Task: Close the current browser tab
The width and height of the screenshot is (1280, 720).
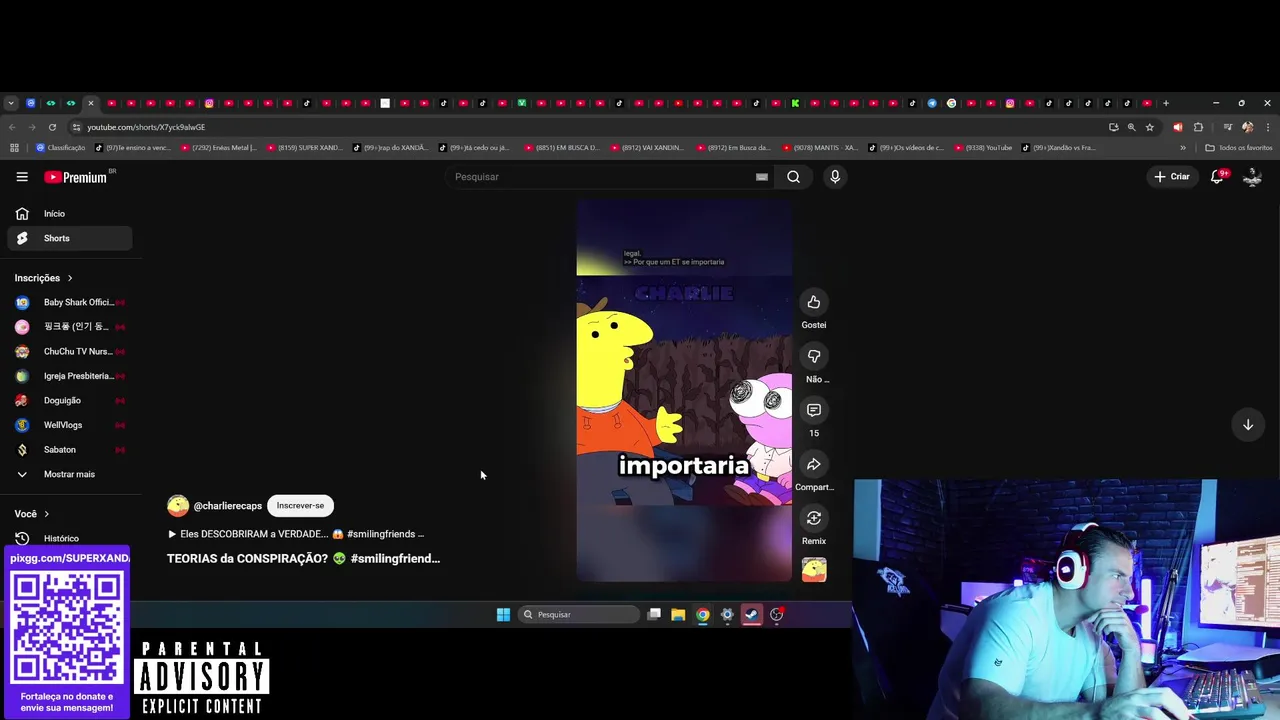Action: 90,103
